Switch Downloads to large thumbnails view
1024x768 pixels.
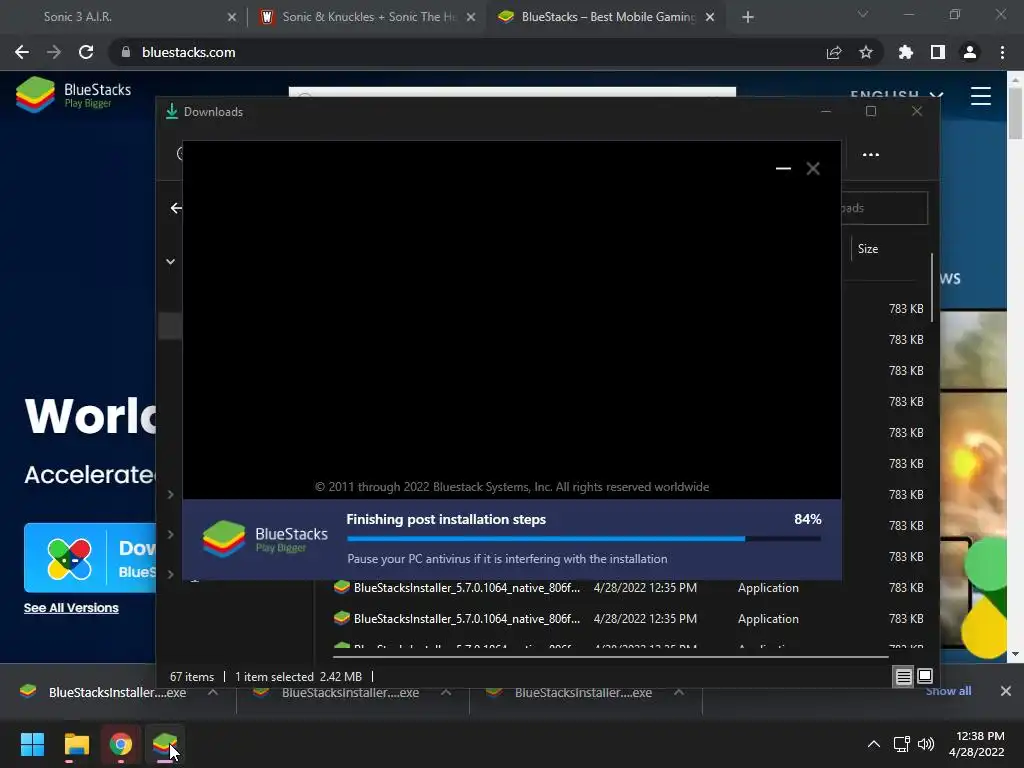pos(925,676)
